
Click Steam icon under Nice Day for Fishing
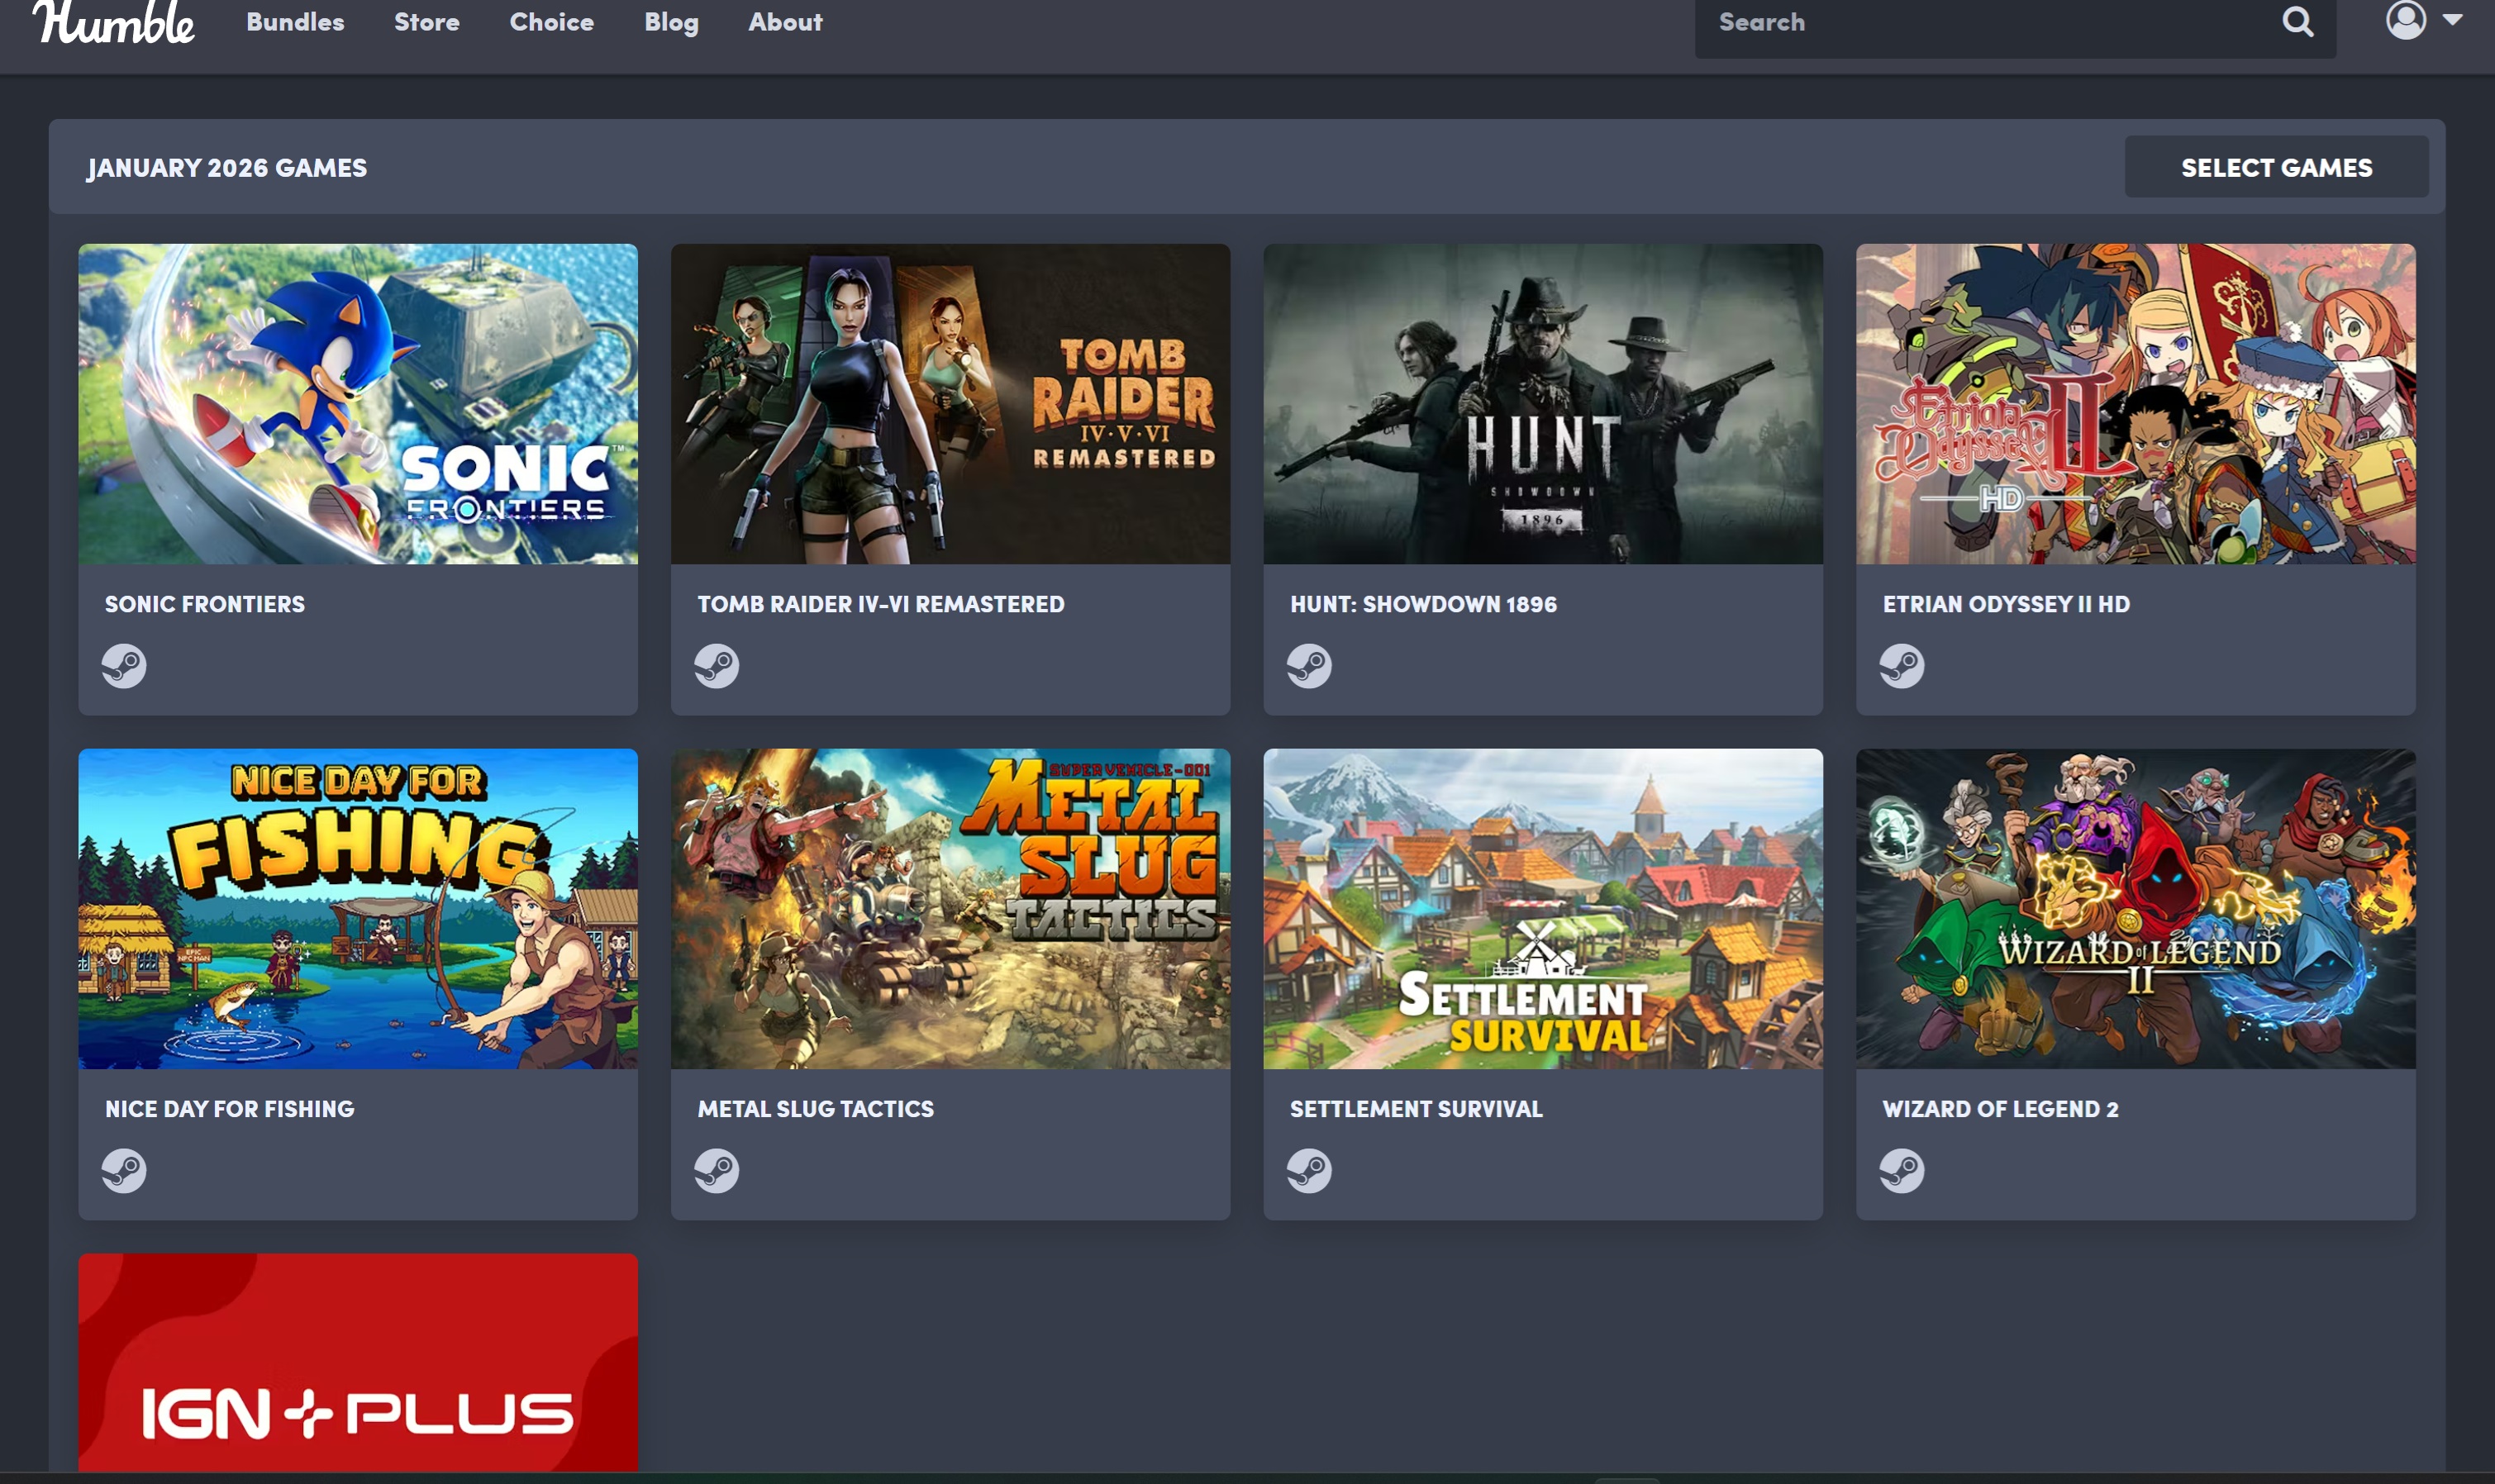[x=124, y=1171]
